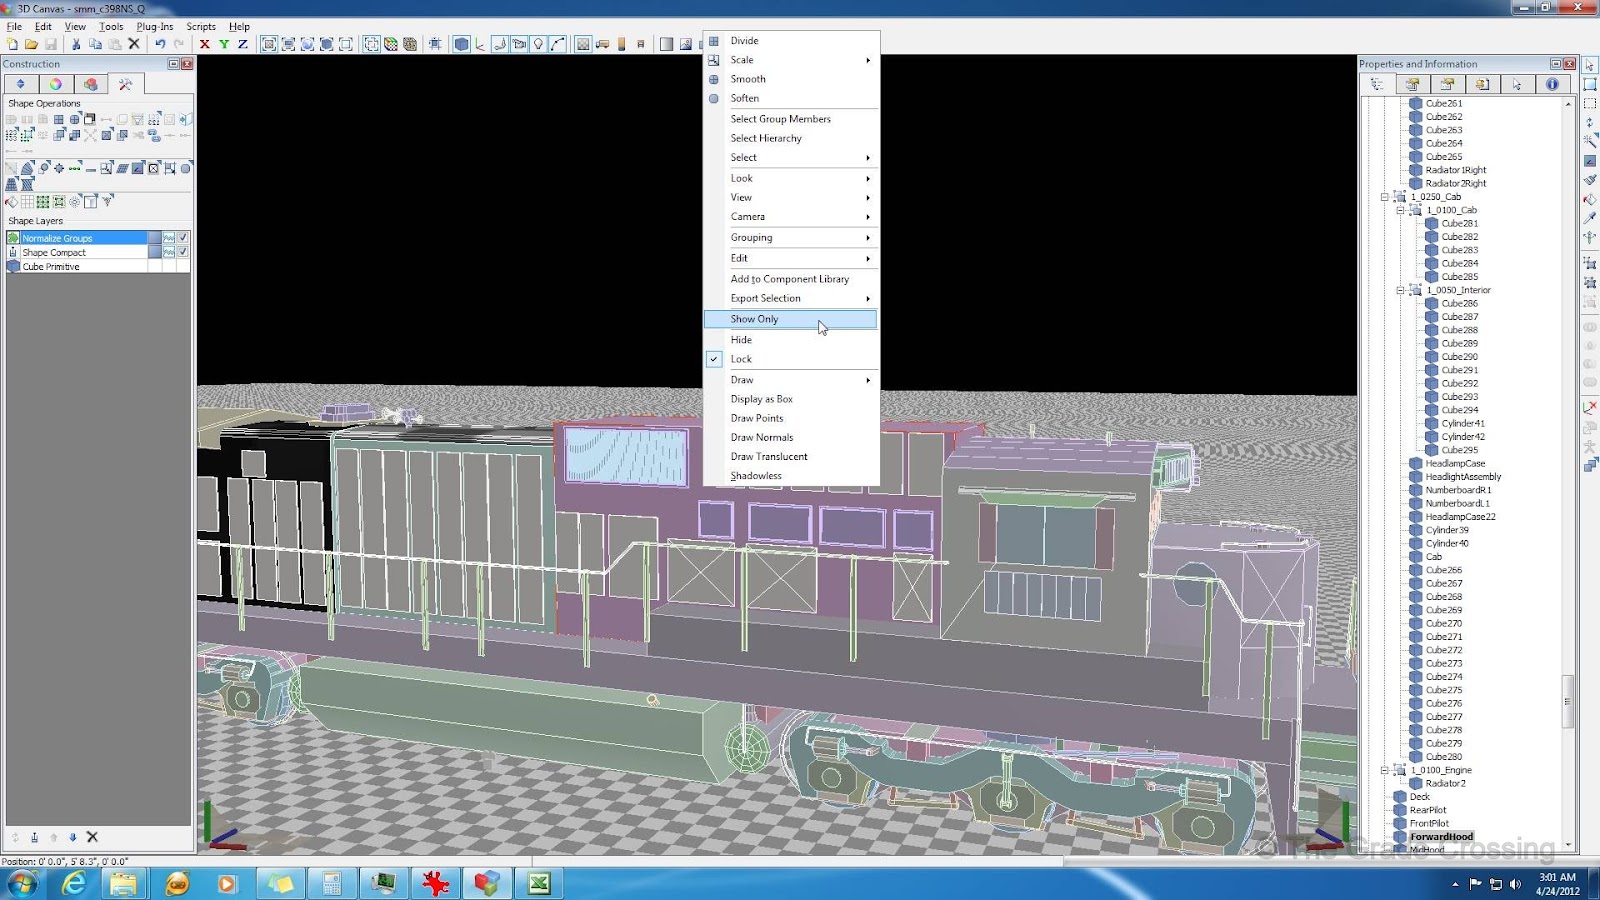Click the up-down arrows tab in Construction panel

point(21,85)
